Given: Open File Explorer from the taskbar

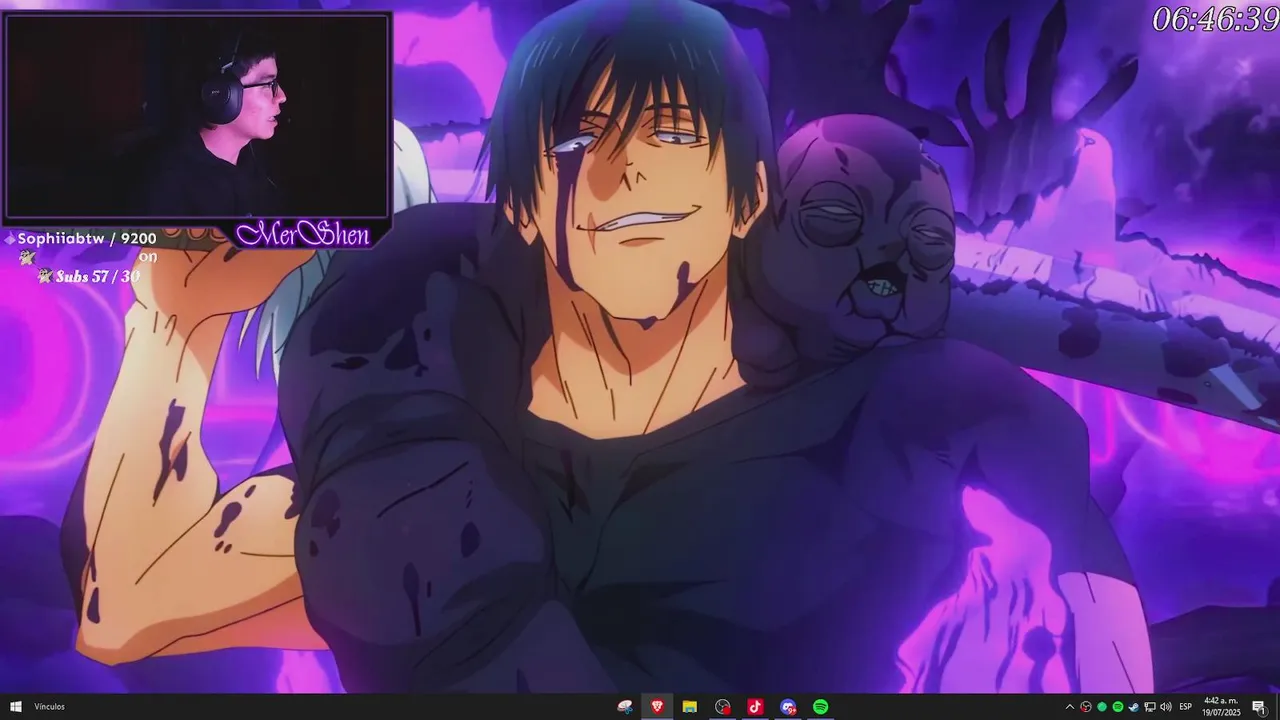Looking at the screenshot, I should pyautogui.click(x=689, y=707).
